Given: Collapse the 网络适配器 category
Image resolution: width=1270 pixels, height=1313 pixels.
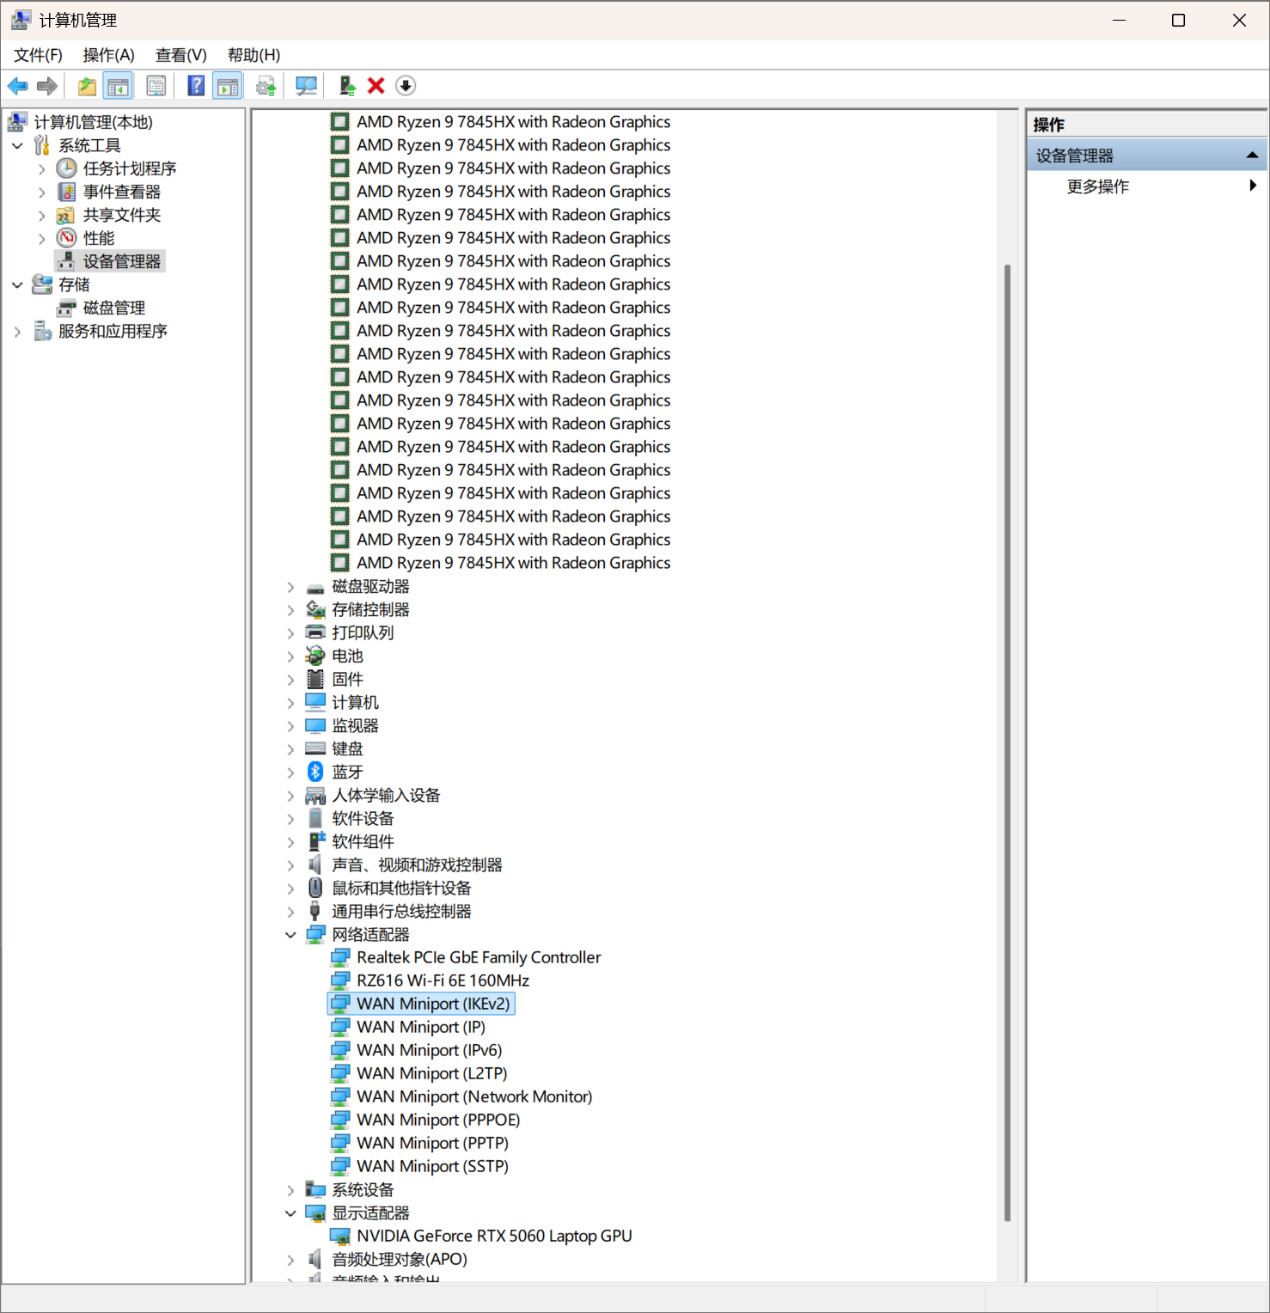Looking at the screenshot, I should click(x=291, y=935).
